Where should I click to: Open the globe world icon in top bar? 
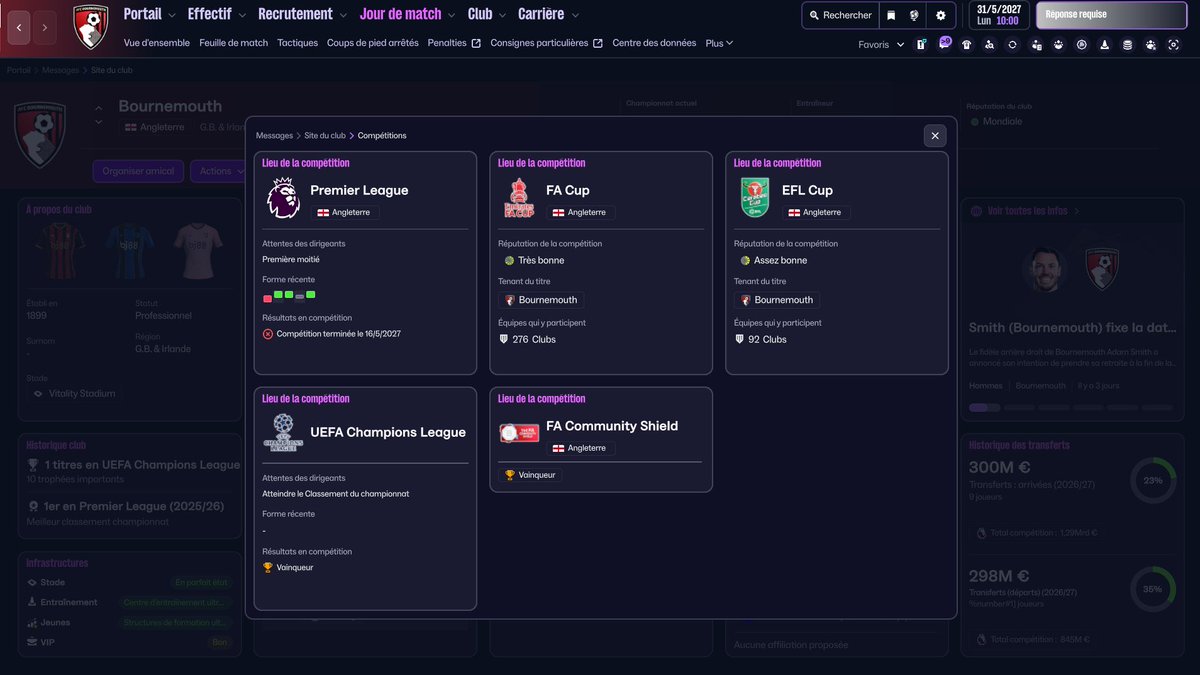point(914,16)
